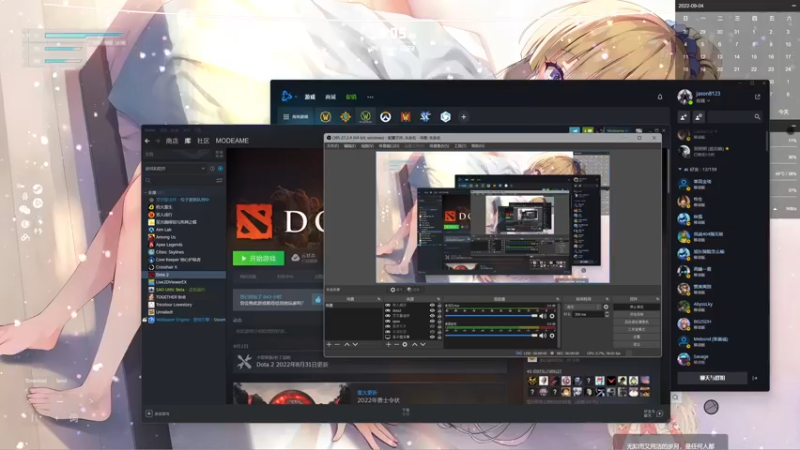The height and width of the screenshot is (450, 800).
Task: Open the 帮助(H) menu in OBS
Action: [478, 146]
